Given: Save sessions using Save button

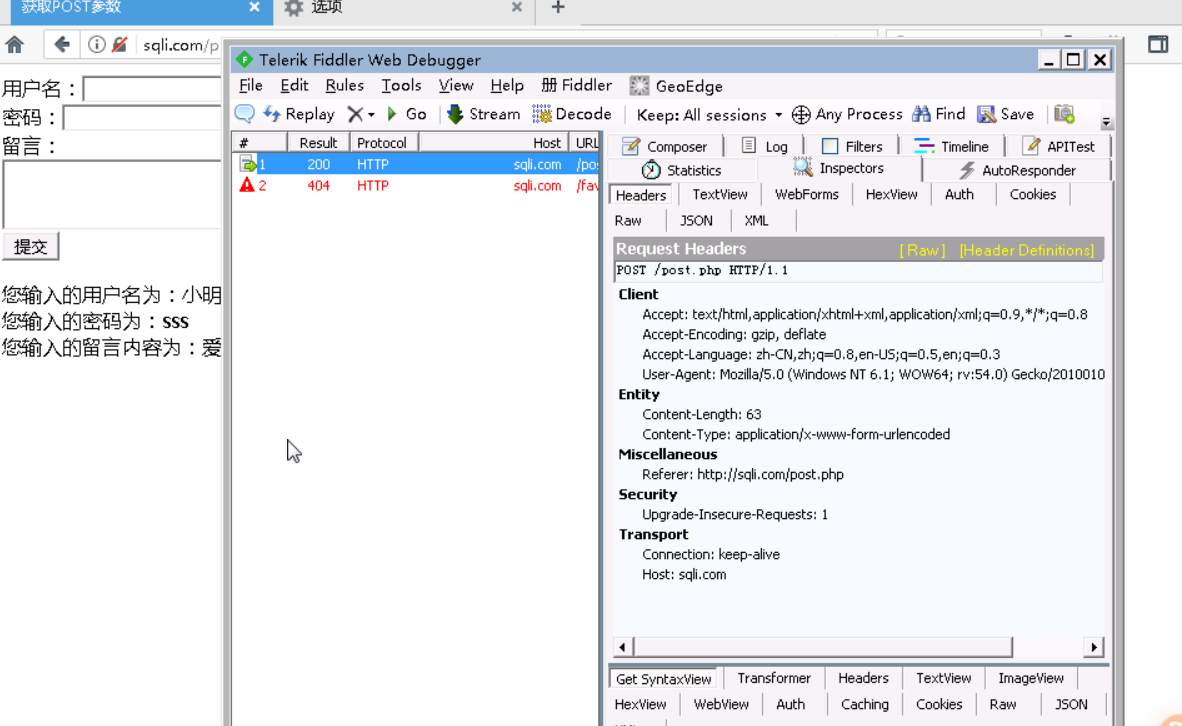Looking at the screenshot, I should pos(1006,114).
